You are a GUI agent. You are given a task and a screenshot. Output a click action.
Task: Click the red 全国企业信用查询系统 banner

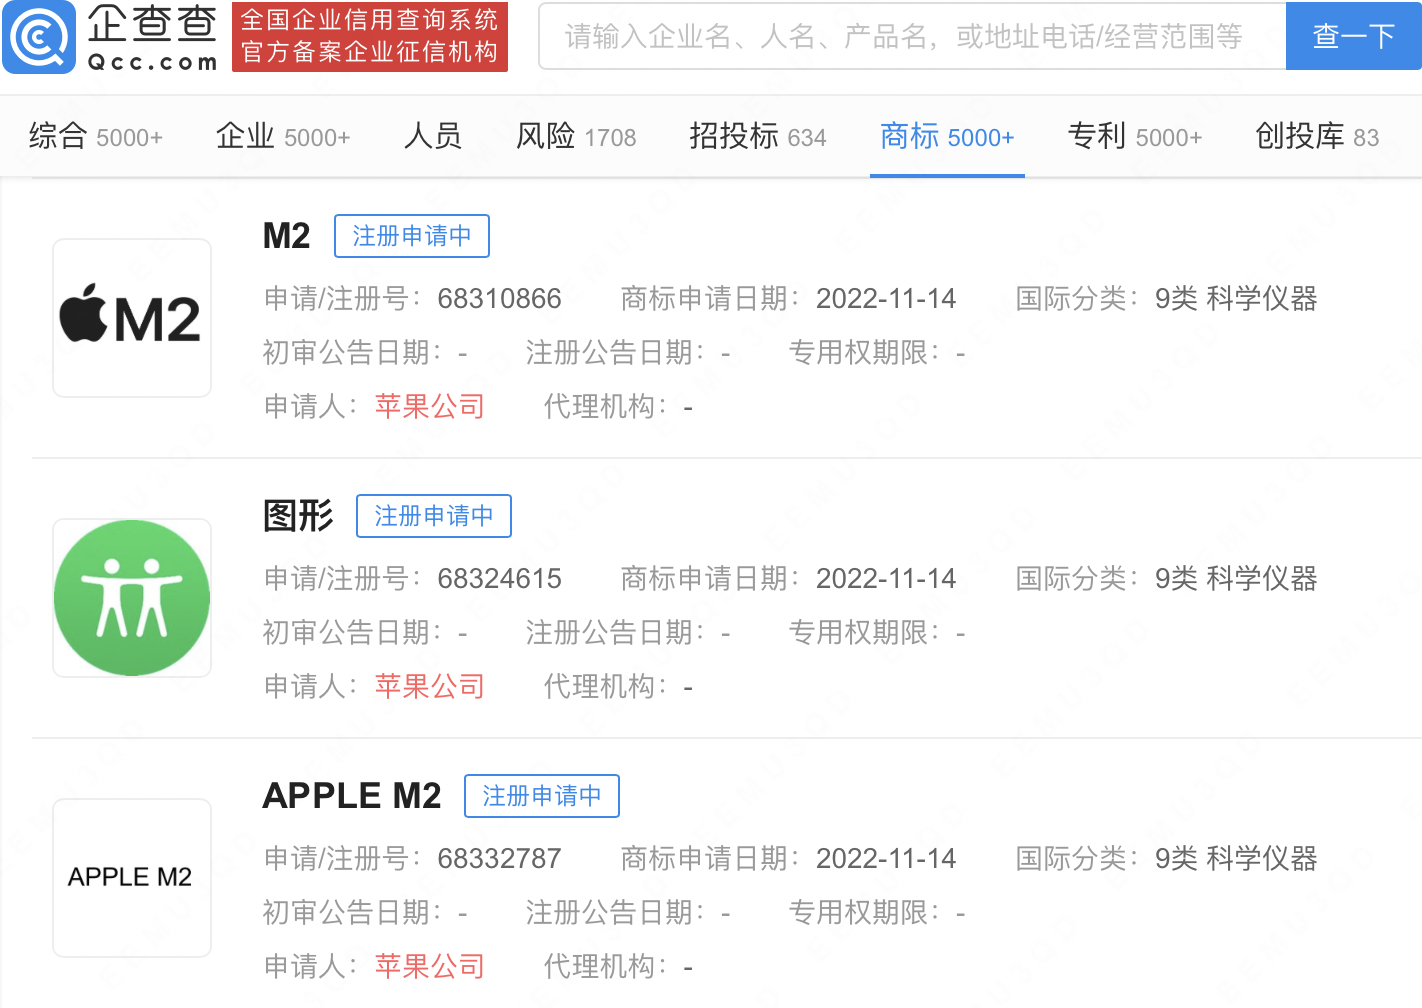(x=370, y=36)
